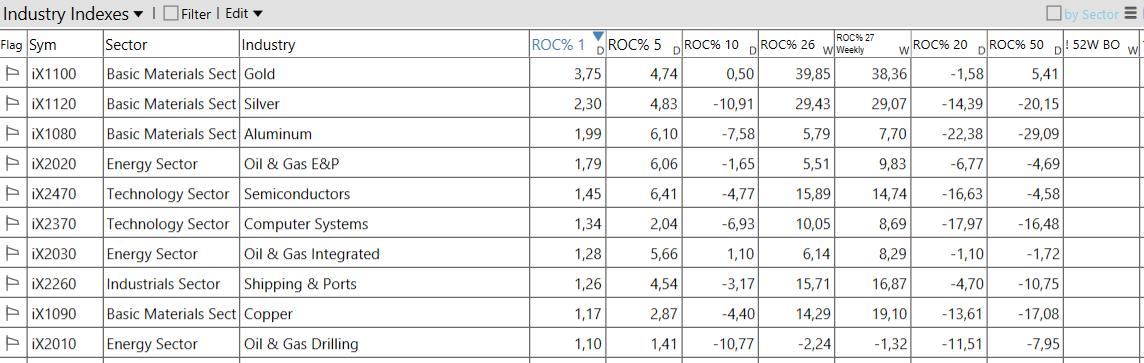The image size is (1144, 363).
Task: Open the hamburger list menu icon
Action: (1129, 13)
